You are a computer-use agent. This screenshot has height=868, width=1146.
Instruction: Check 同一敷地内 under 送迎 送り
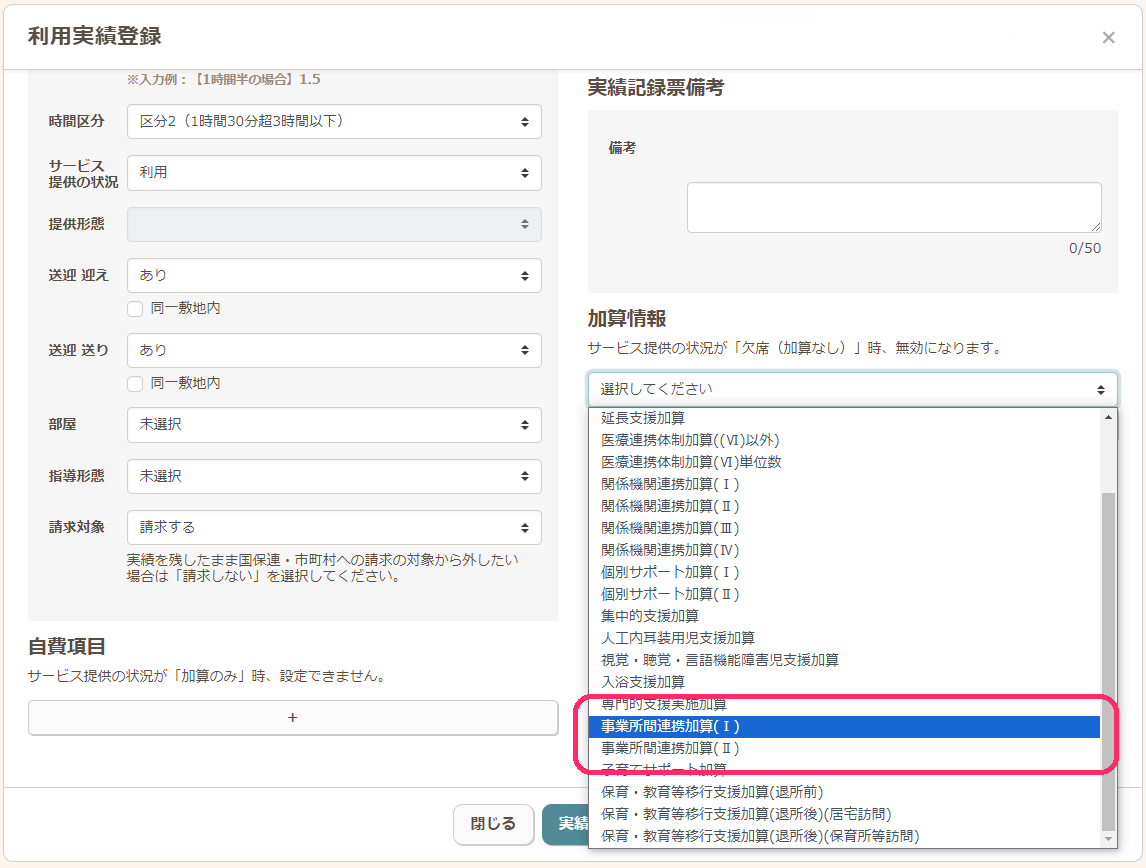click(x=136, y=384)
